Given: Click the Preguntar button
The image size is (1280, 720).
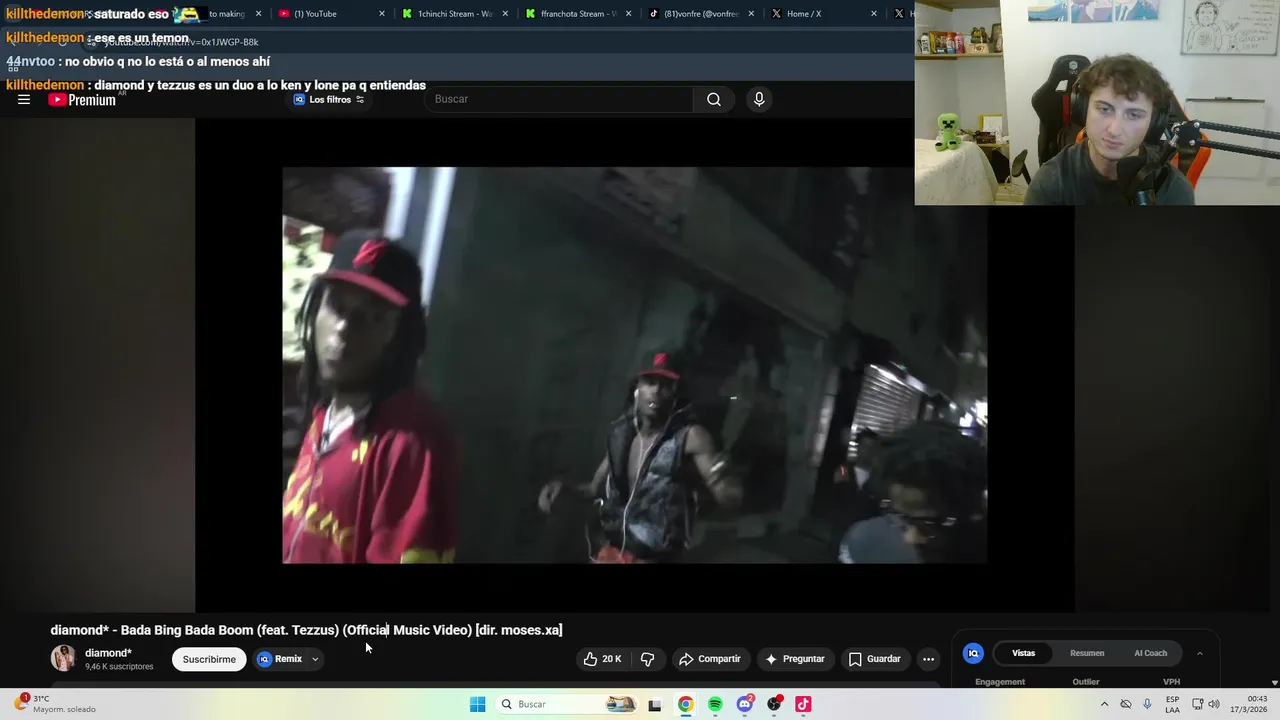Looking at the screenshot, I should (x=795, y=659).
